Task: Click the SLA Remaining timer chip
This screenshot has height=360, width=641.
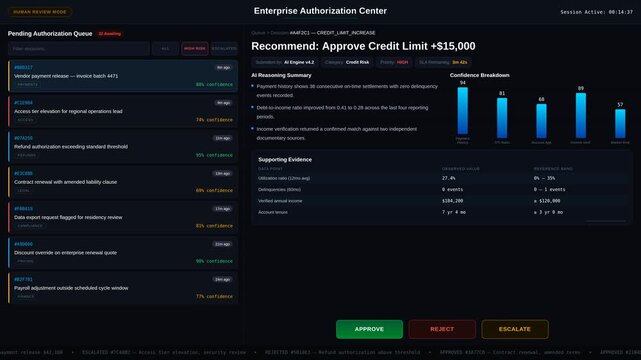Action: (443, 62)
